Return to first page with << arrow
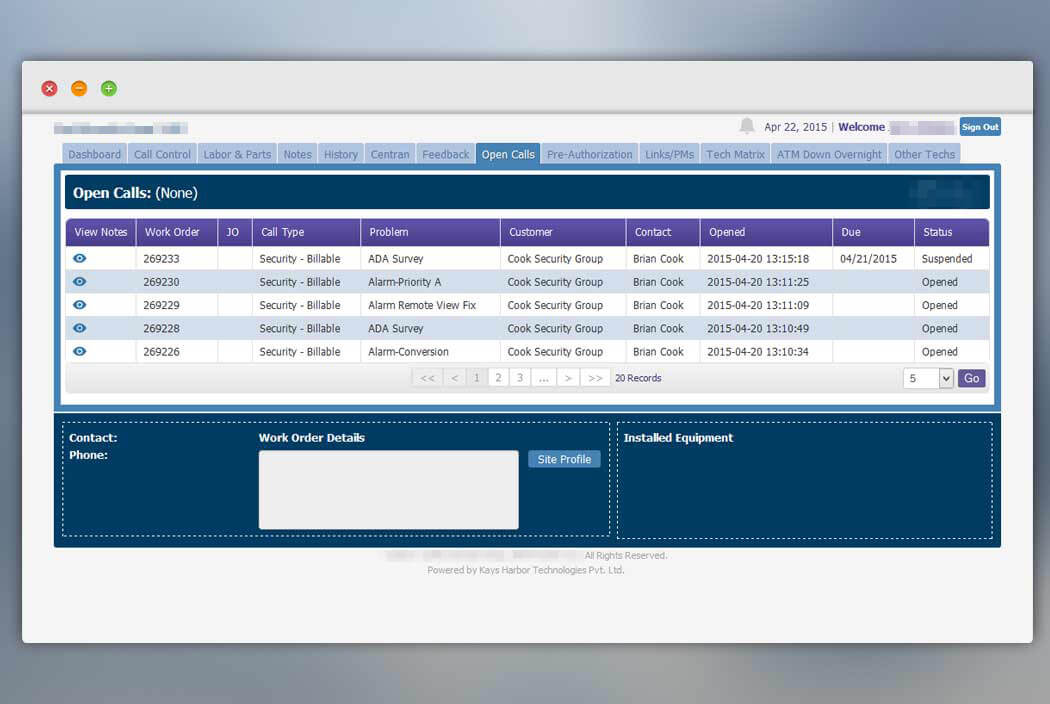This screenshot has width=1050, height=704. point(427,378)
